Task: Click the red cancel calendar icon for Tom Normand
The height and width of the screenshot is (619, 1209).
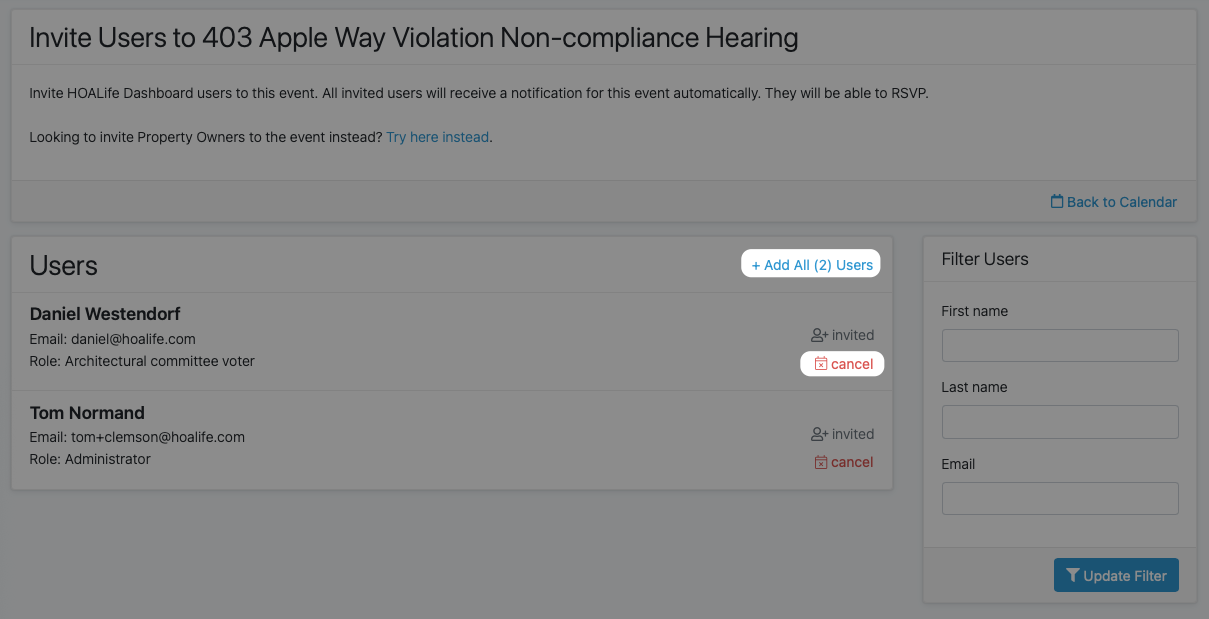Action: [x=821, y=462]
